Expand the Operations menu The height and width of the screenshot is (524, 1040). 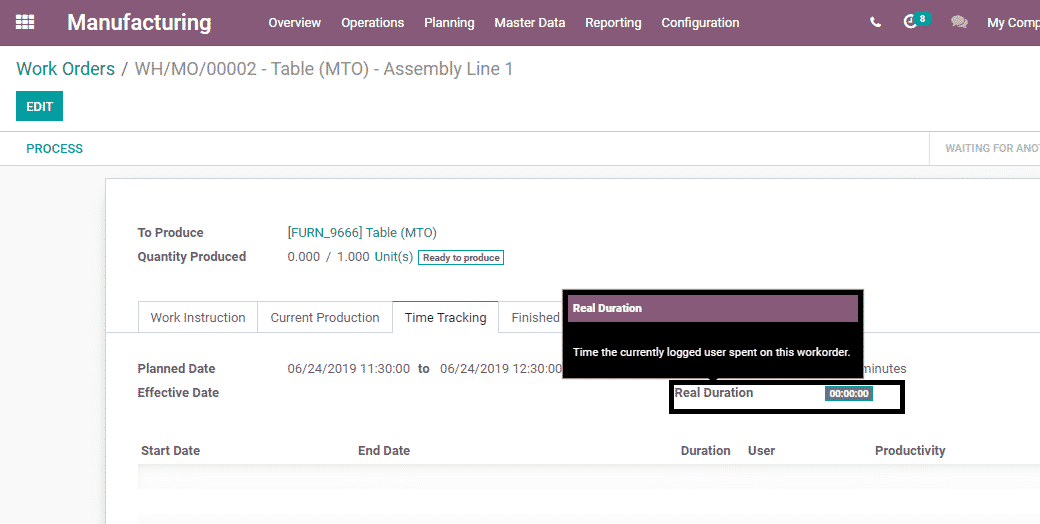point(372,22)
